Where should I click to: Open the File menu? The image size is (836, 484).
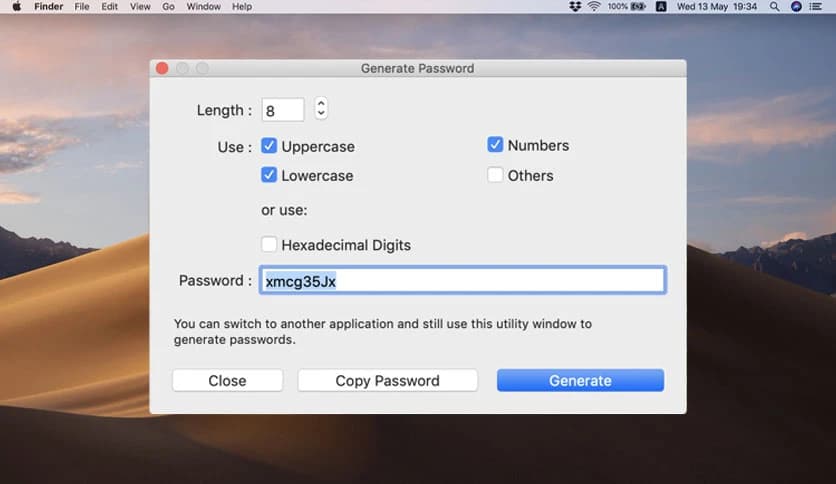coord(82,6)
